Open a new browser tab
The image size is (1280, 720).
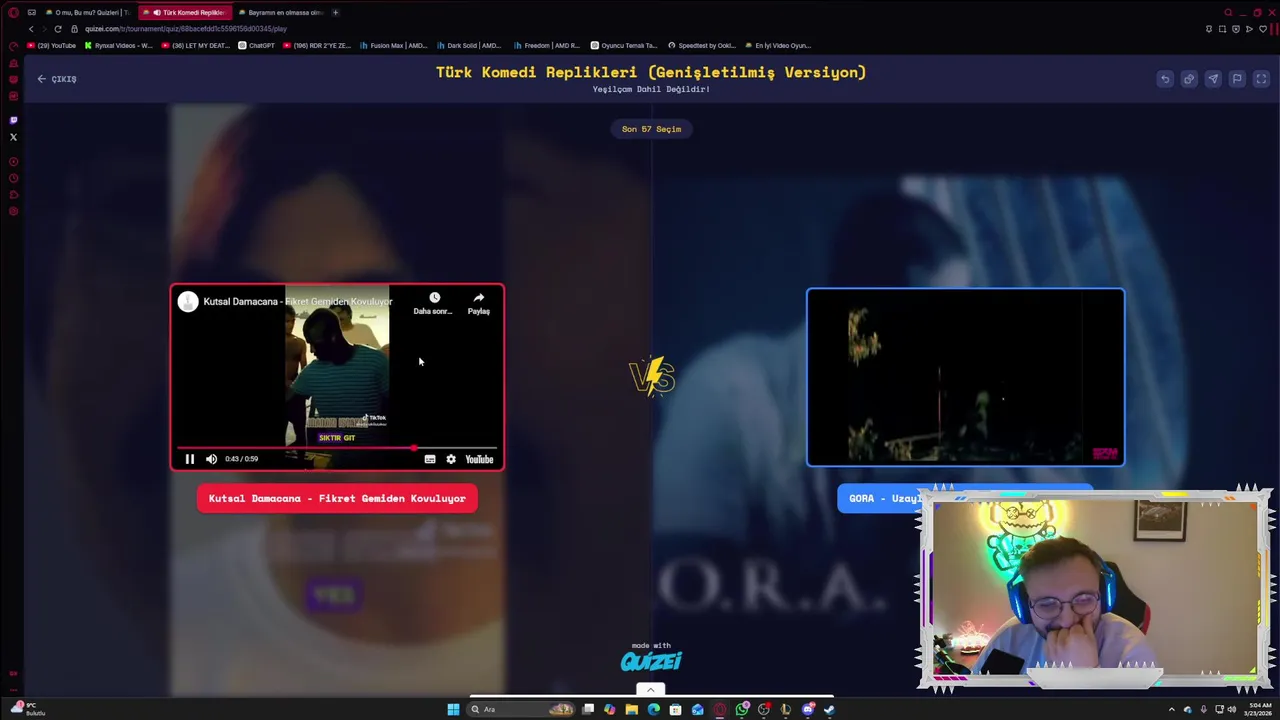pyautogui.click(x=335, y=12)
